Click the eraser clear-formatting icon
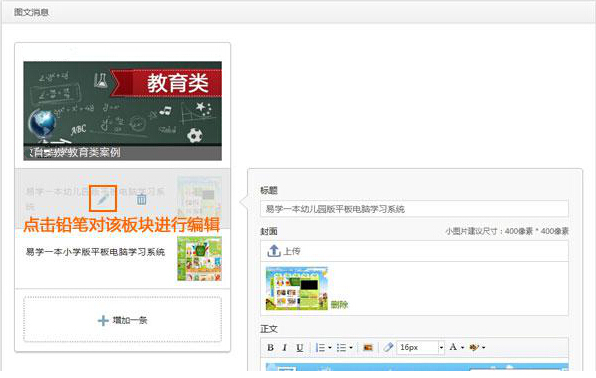The width and height of the screenshot is (596, 378). click(x=388, y=347)
